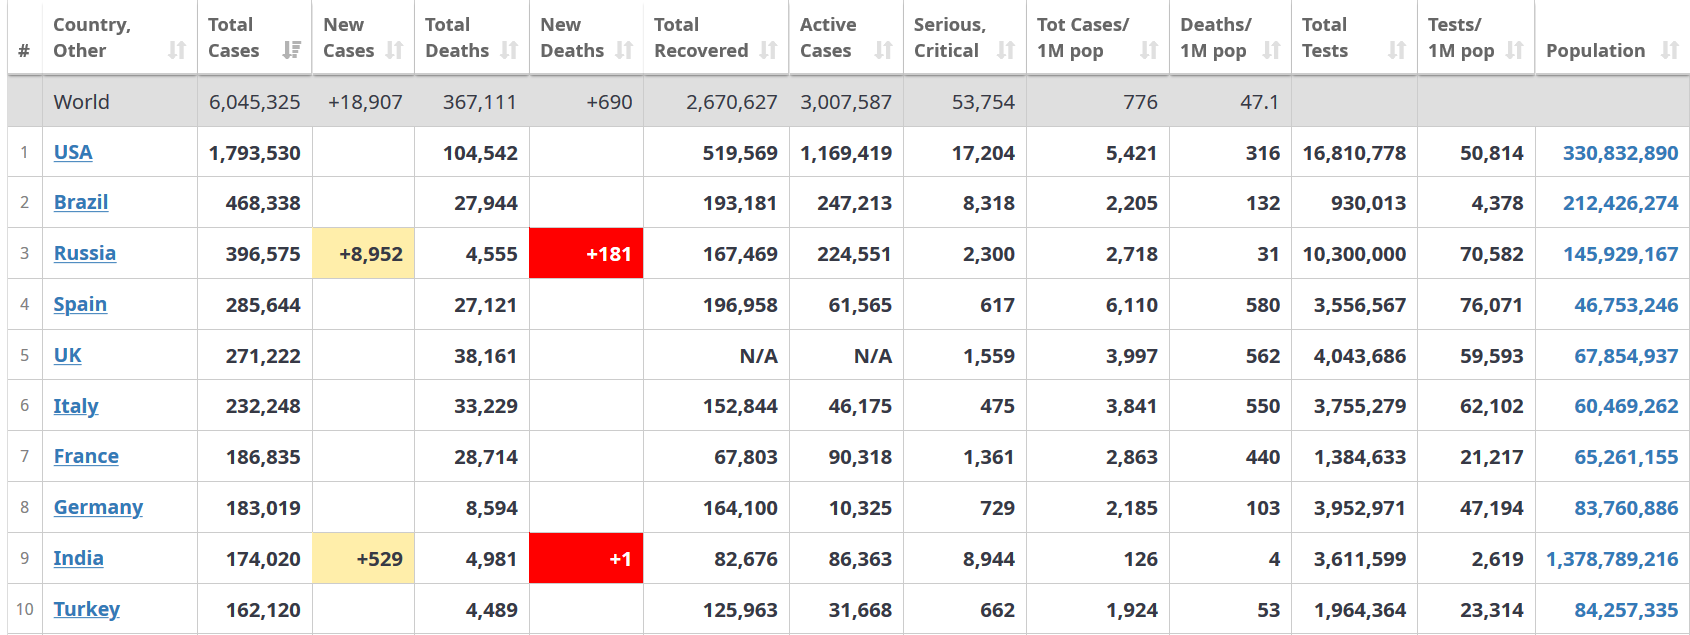
Task: Select India tests per million 2,619
Action: (x=1497, y=559)
